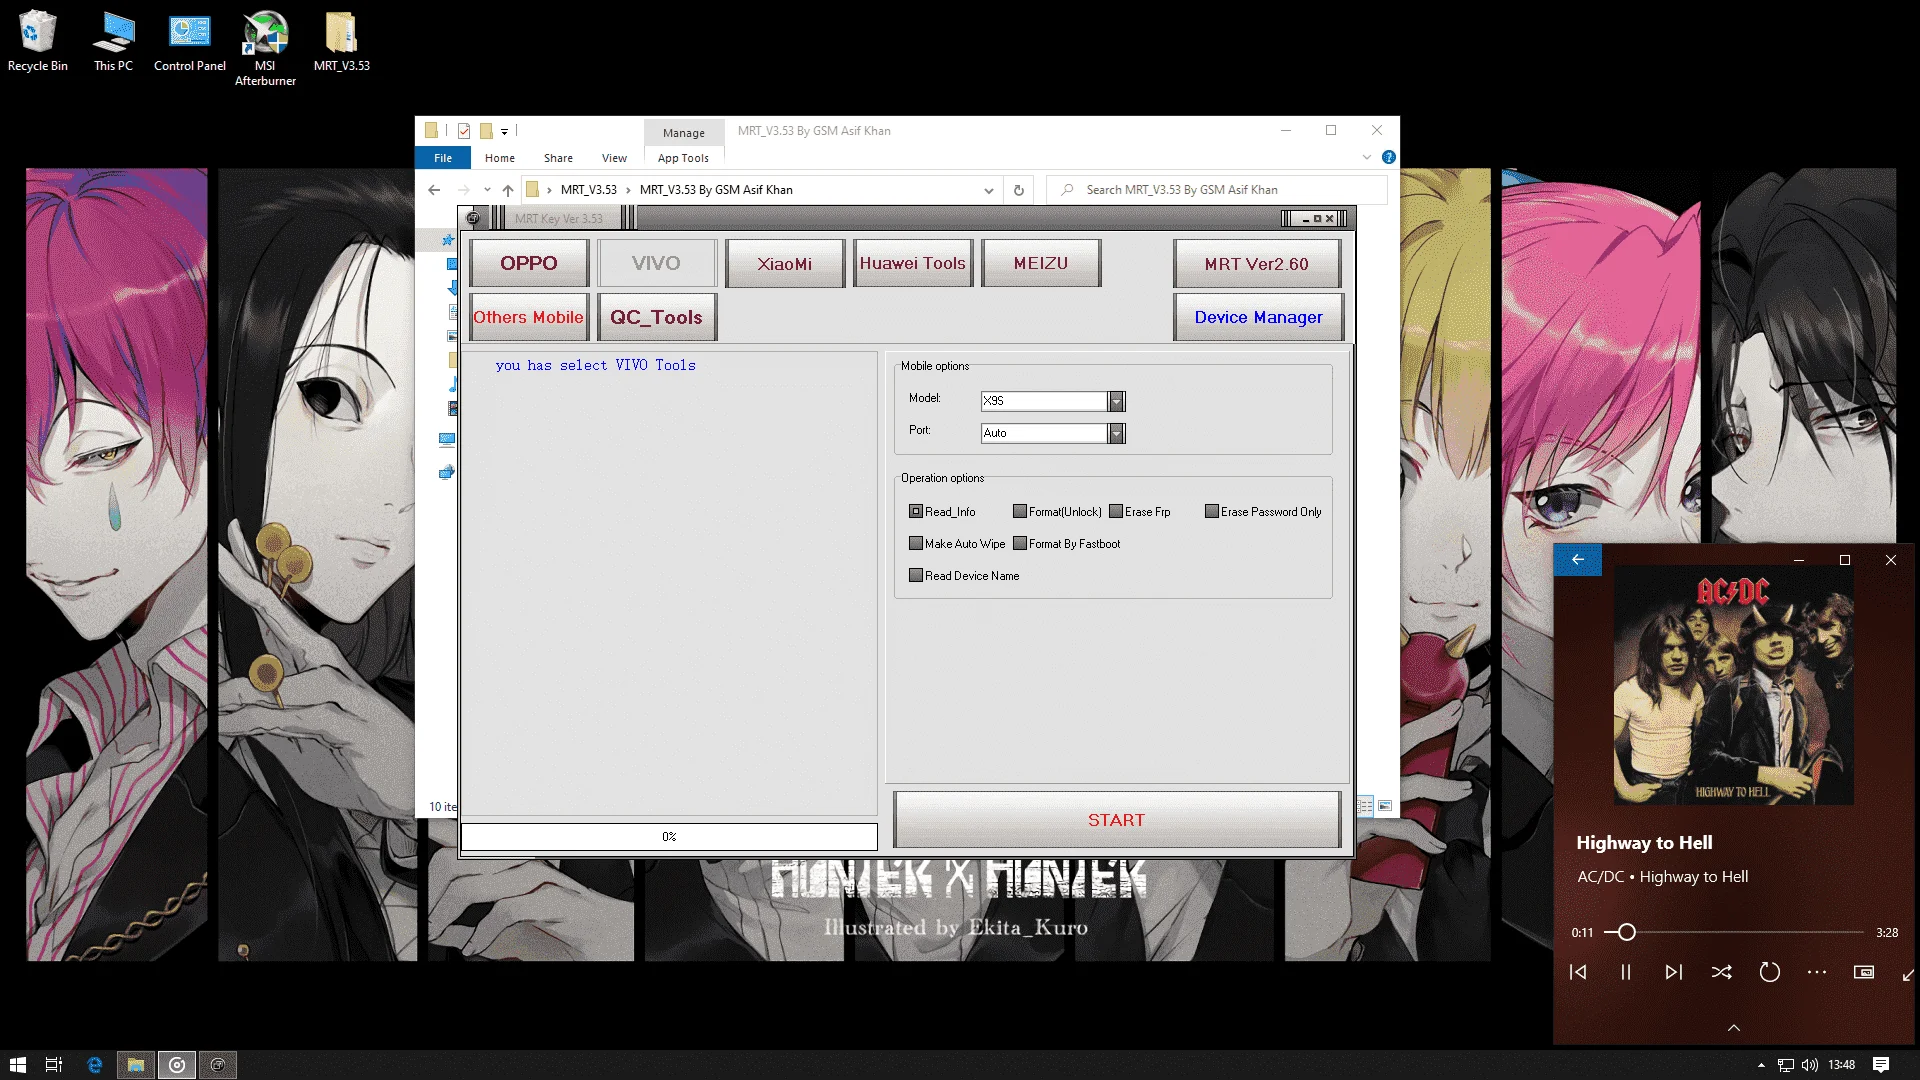Switch to the Home ribbon tab

pyautogui.click(x=500, y=158)
